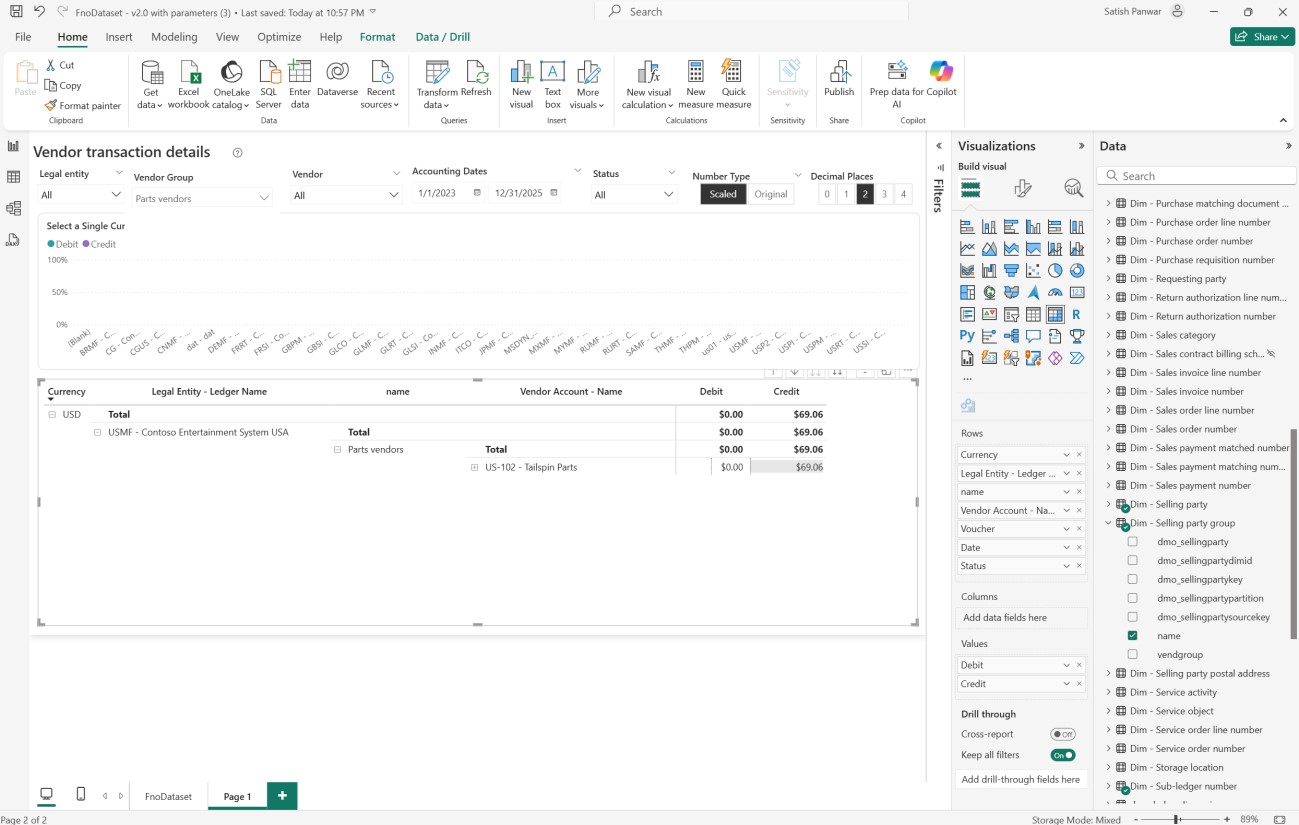
Task: Open the Status slicer dropdown
Action: point(668,195)
